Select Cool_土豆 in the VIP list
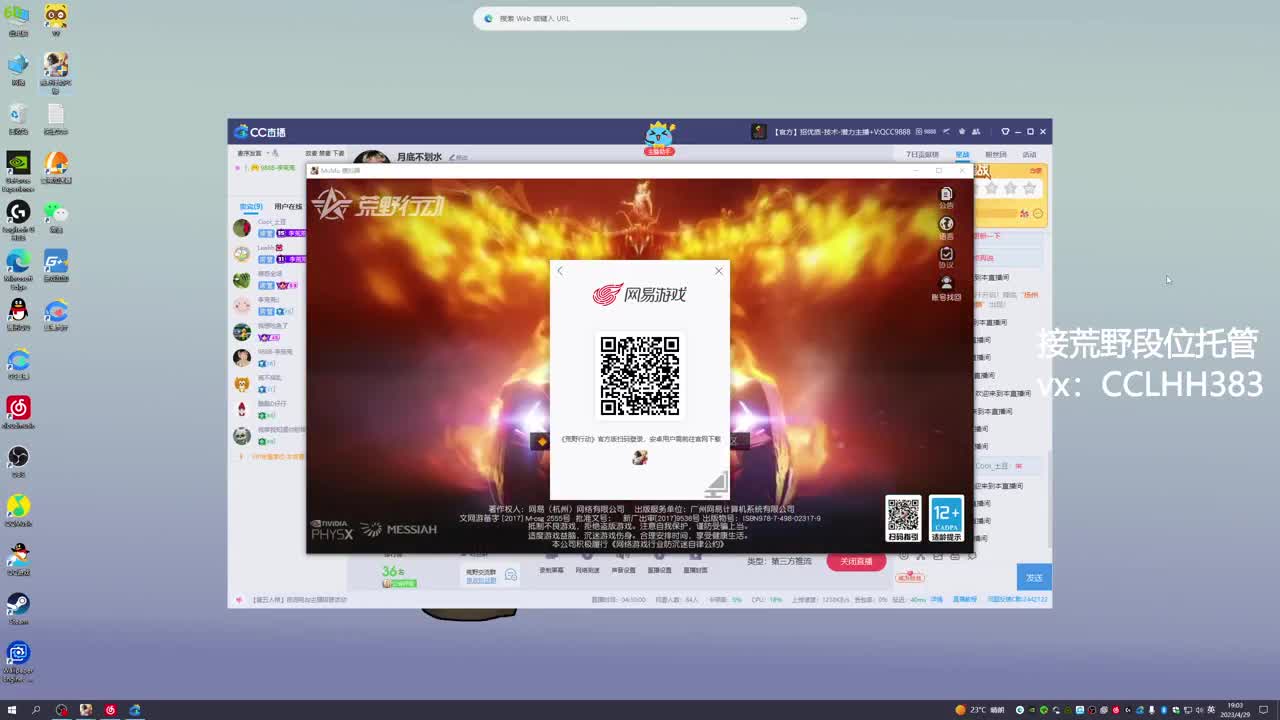 click(x=270, y=228)
